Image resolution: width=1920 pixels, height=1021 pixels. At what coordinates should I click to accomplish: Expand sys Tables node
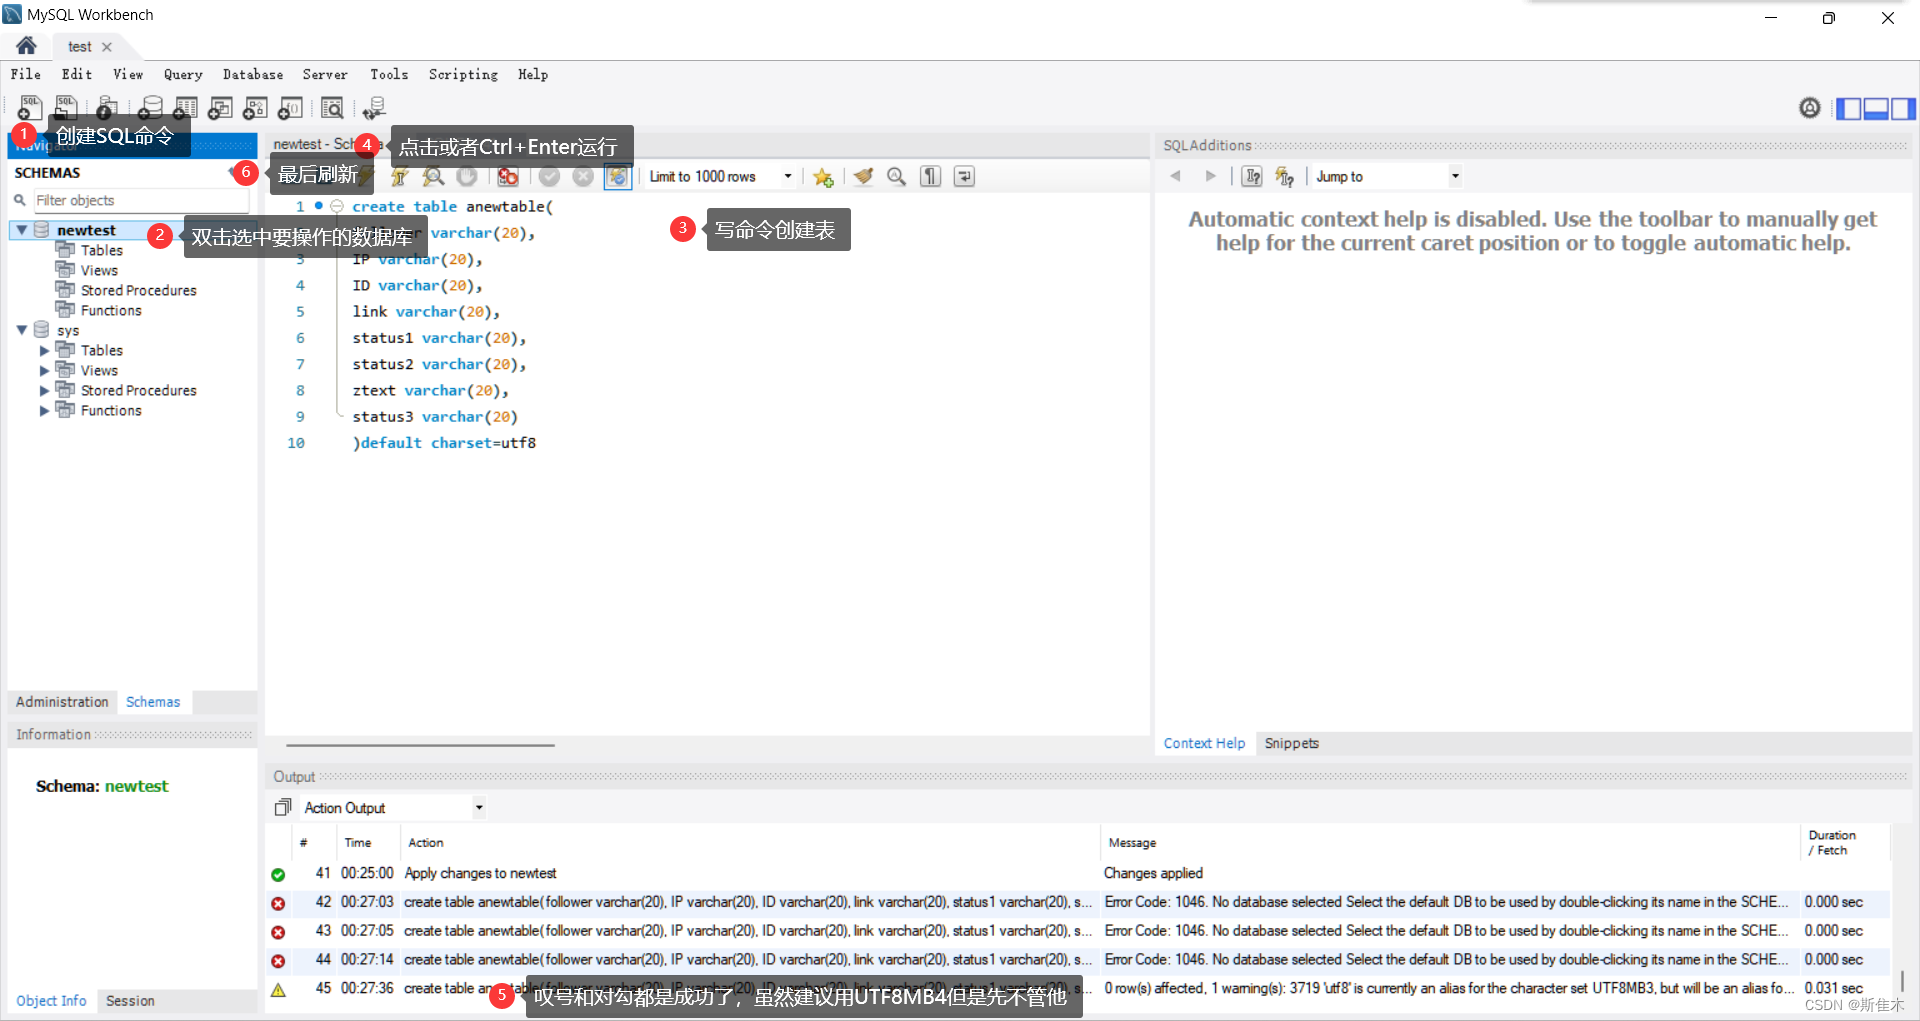pyautogui.click(x=44, y=351)
